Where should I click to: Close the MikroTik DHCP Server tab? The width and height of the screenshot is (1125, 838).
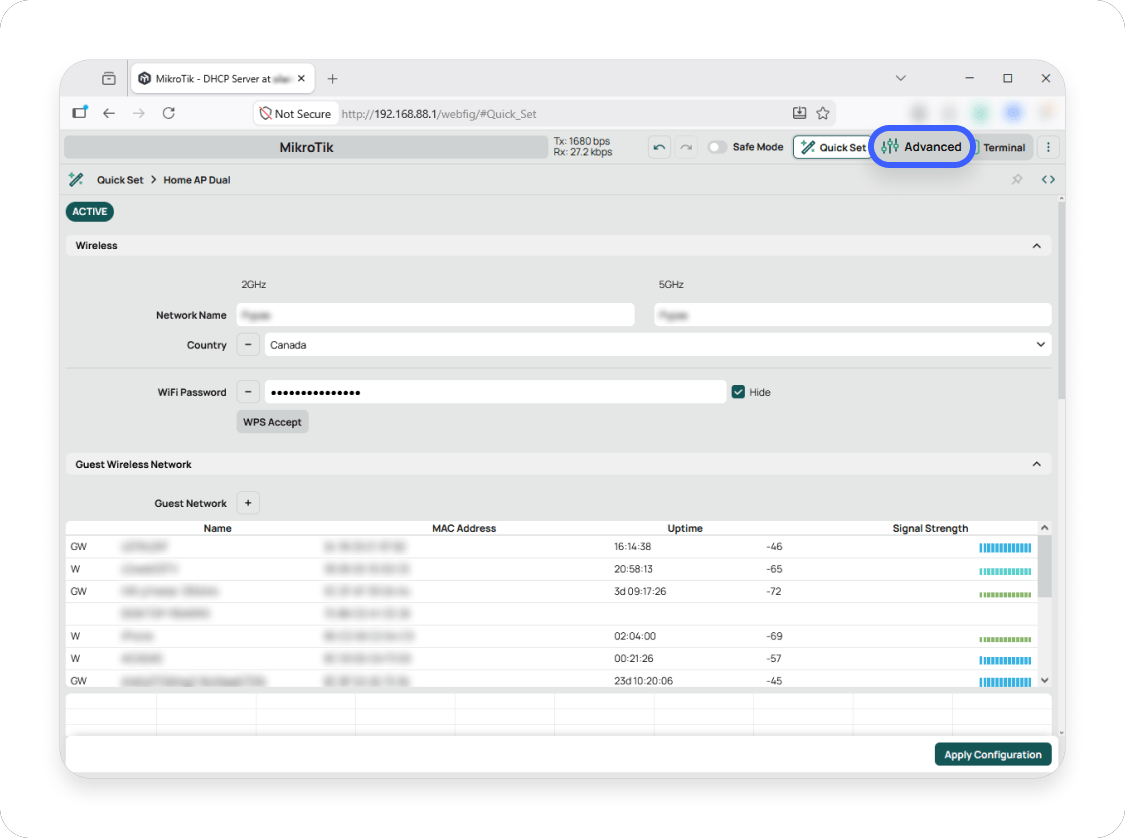coord(301,78)
